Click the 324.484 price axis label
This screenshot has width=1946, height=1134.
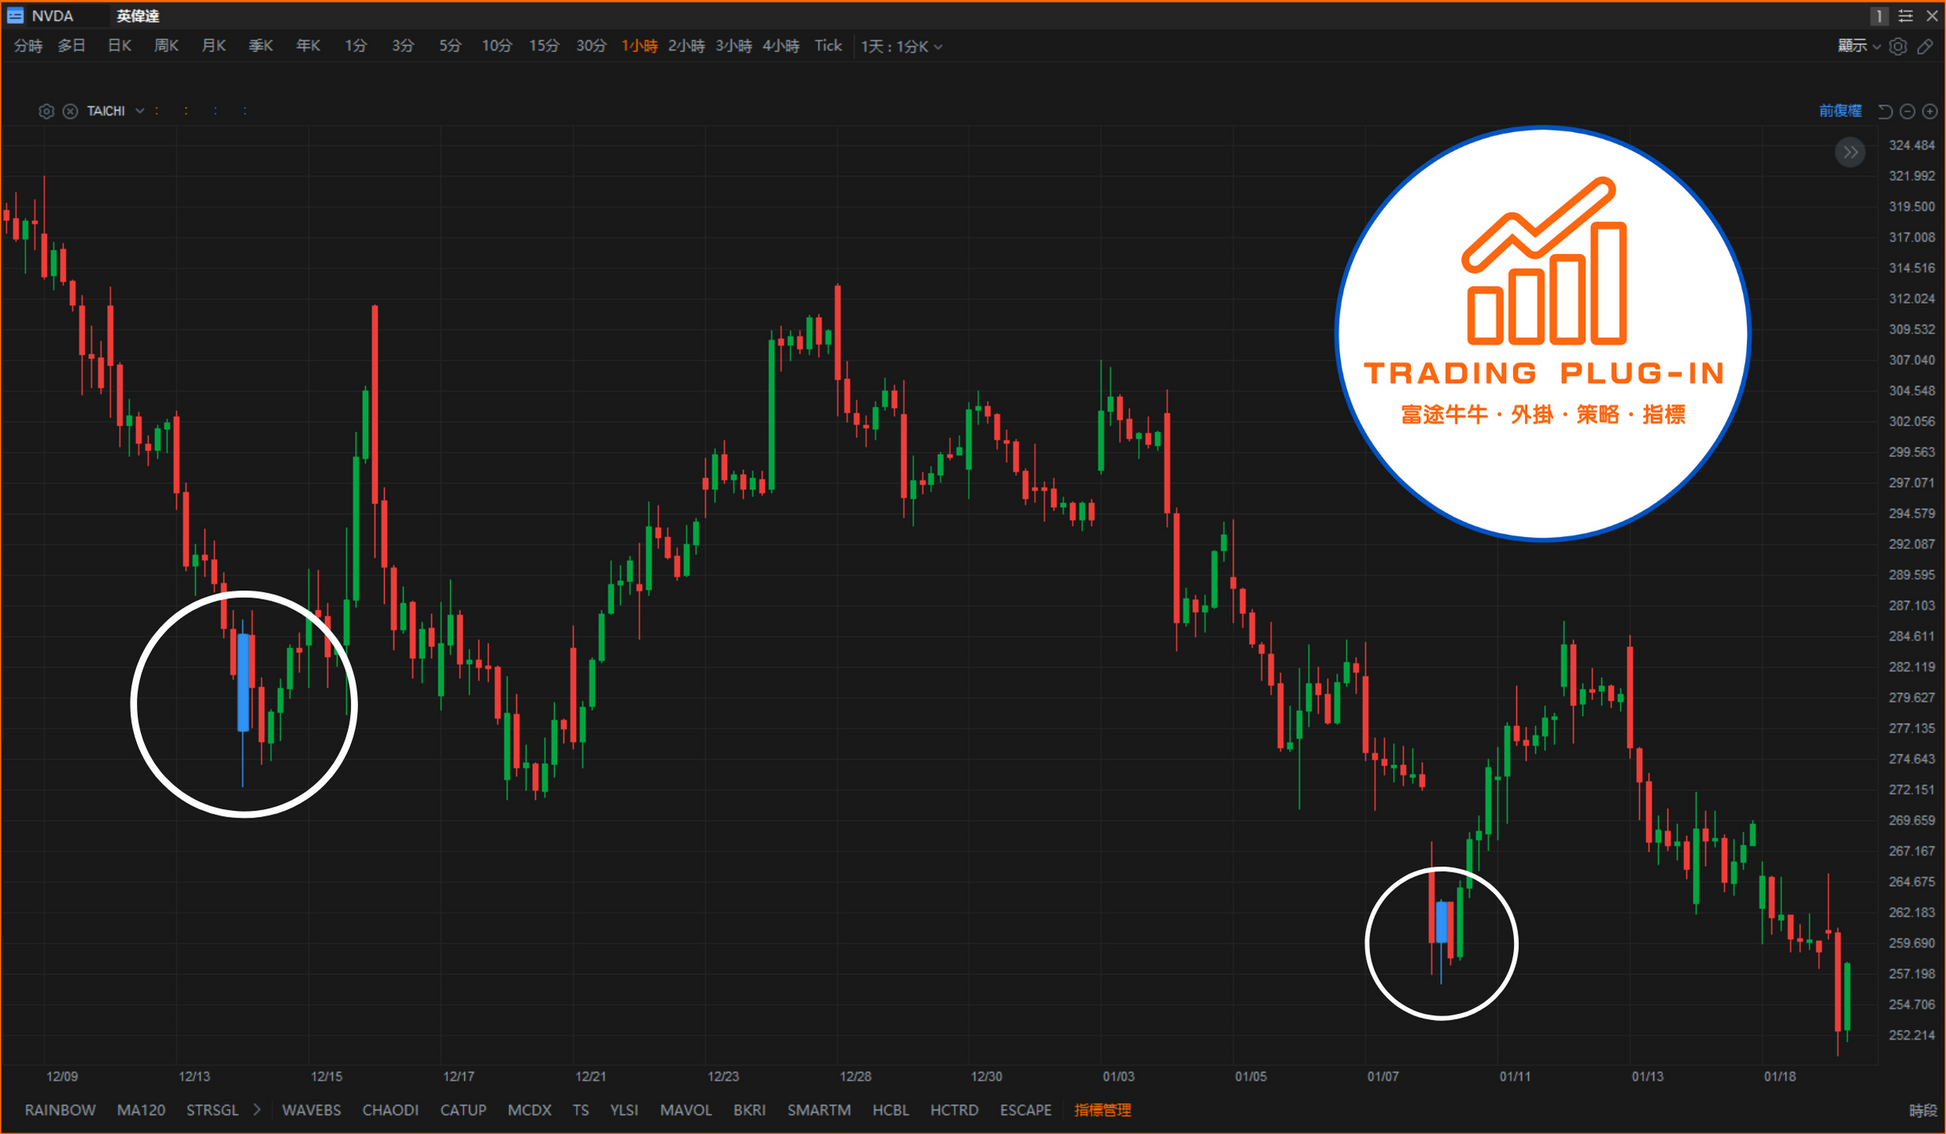click(x=1911, y=145)
